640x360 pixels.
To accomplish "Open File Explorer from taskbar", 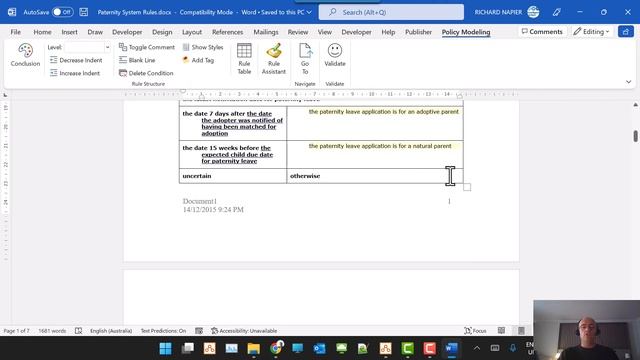I will tap(253, 349).
